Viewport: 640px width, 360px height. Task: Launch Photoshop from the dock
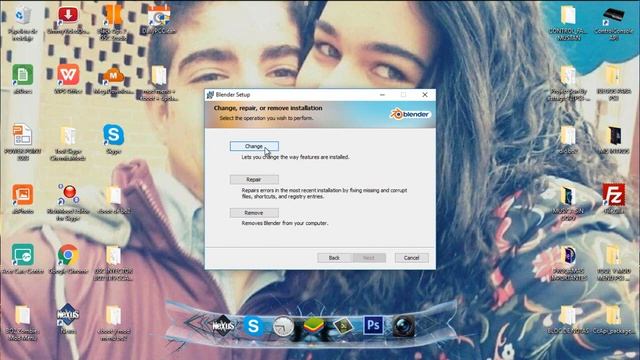(373, 326)
